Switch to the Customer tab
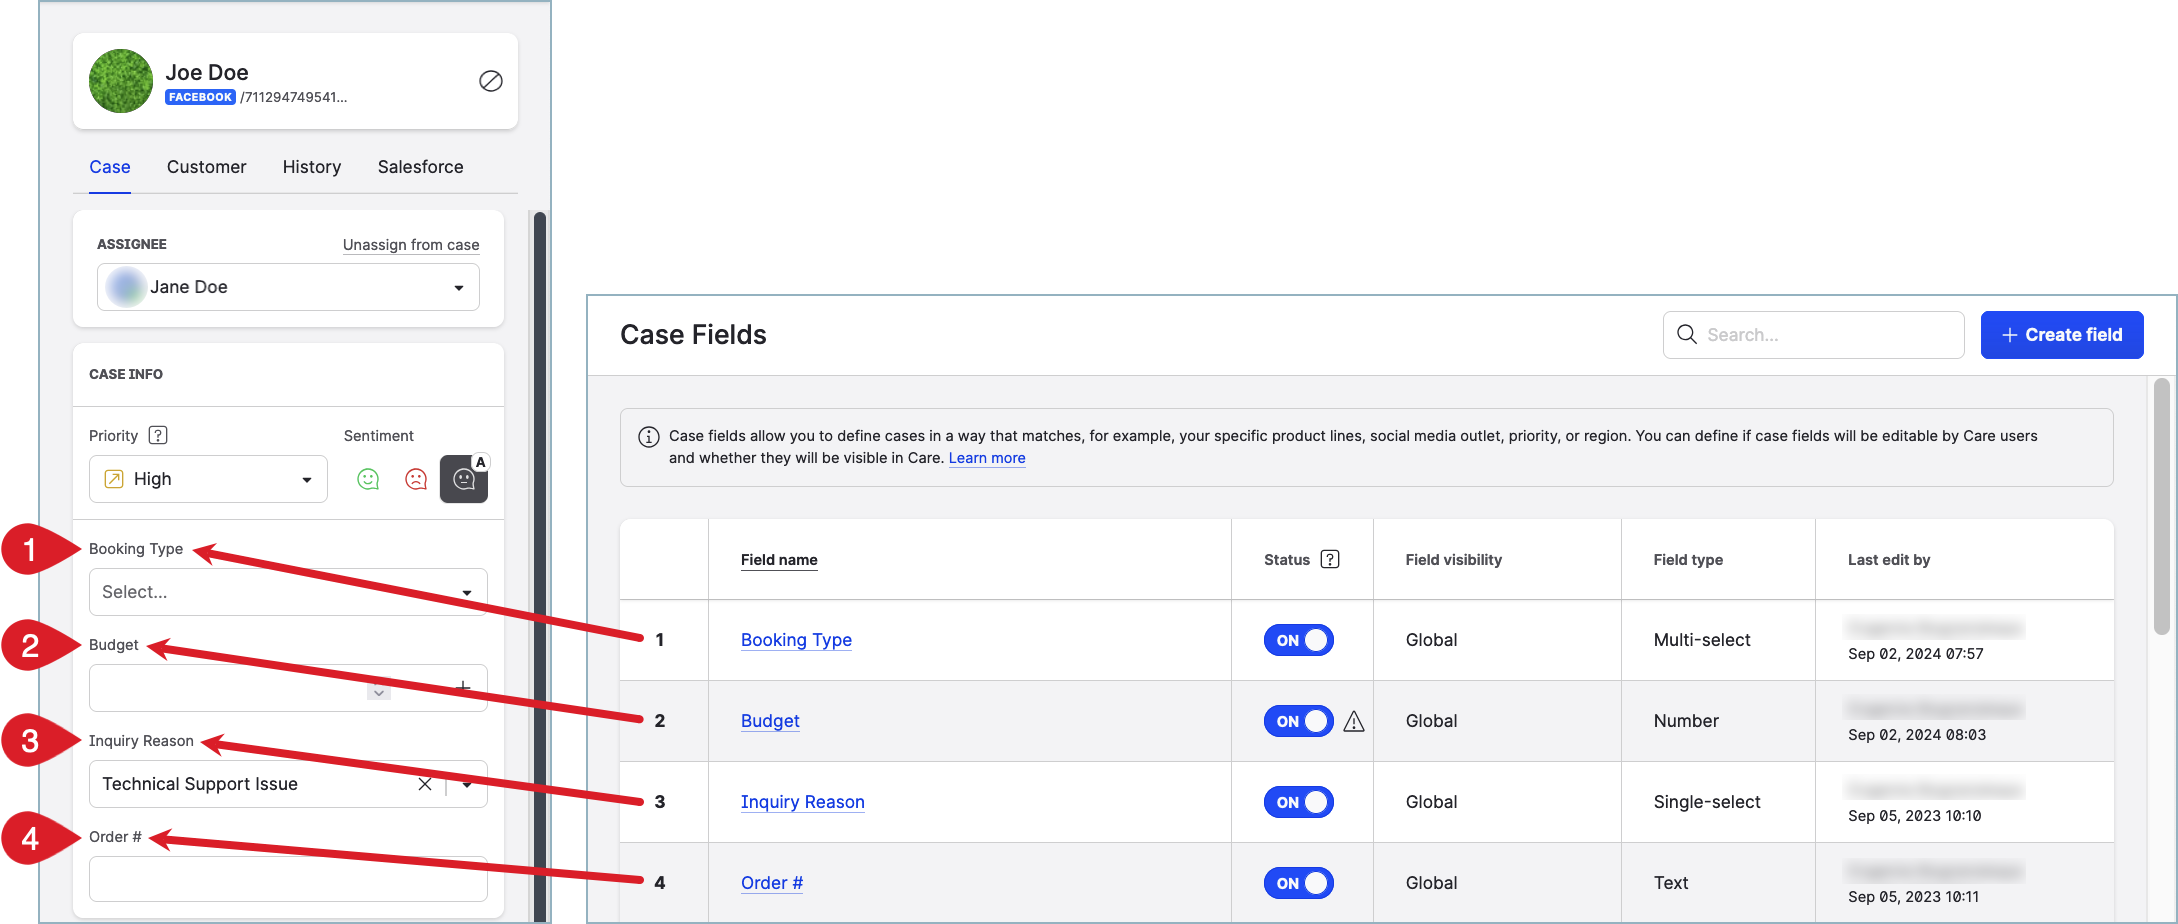Image resolution: width=2178 pixels, height=924 pixels. click(x=206, y=167)
